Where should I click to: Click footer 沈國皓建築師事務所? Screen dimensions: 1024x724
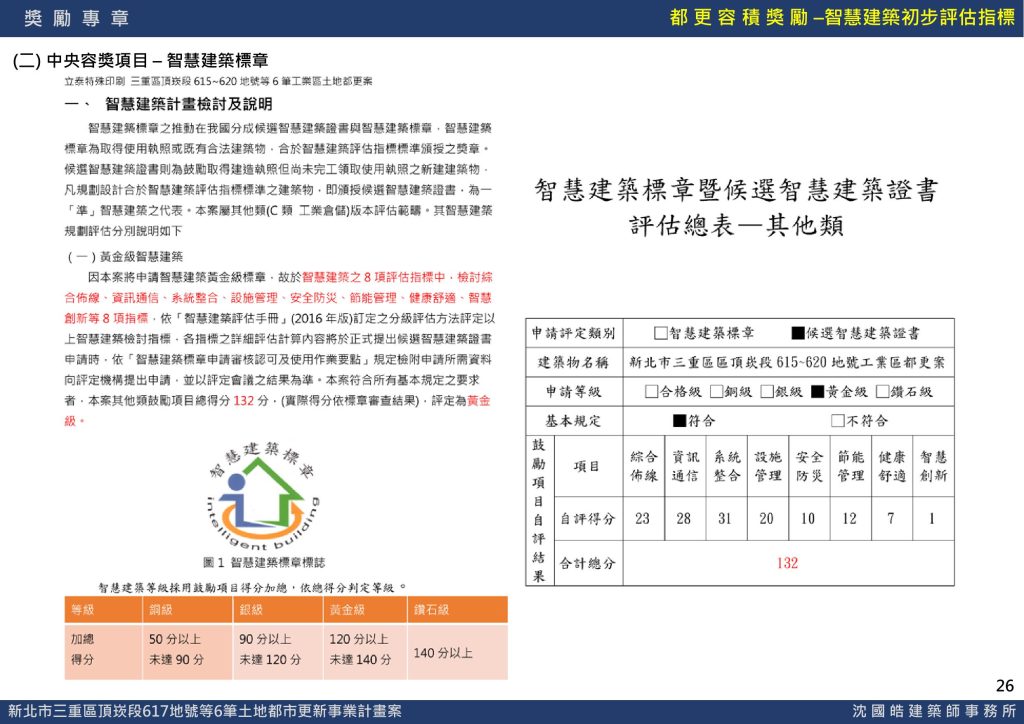tap(935, 711)
